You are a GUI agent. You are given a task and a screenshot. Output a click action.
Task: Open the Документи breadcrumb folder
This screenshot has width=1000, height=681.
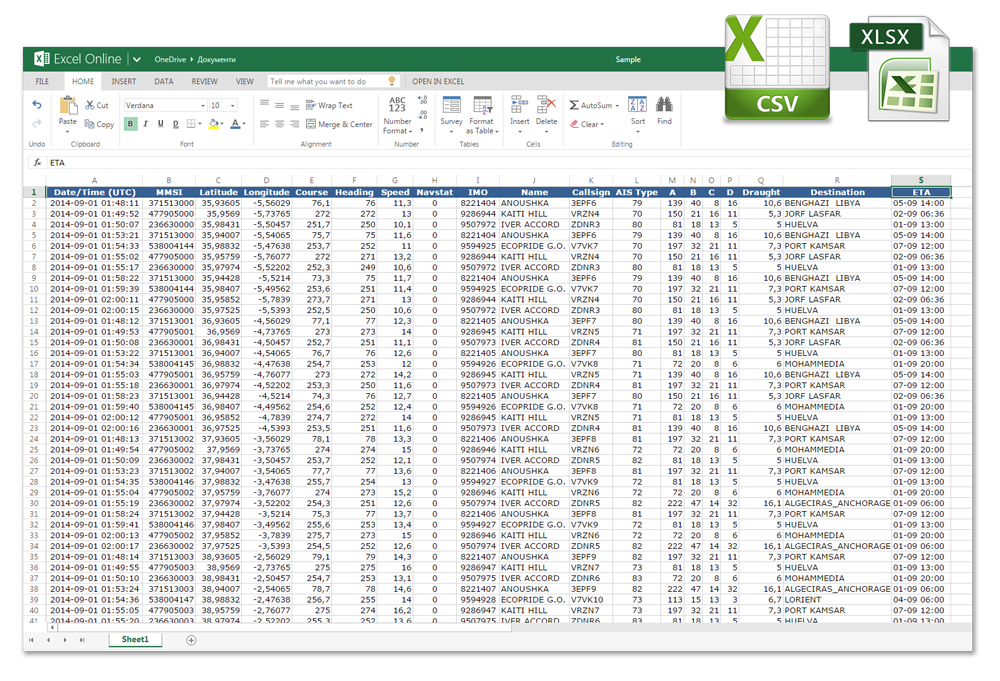point(216,59)
